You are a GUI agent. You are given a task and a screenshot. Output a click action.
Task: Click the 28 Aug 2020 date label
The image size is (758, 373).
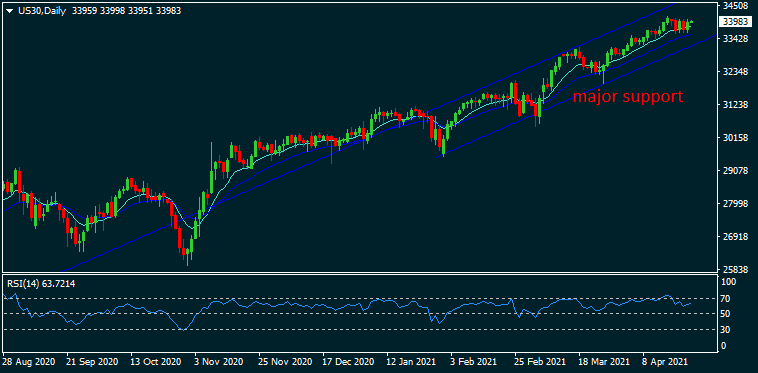[x=29, y=361]
